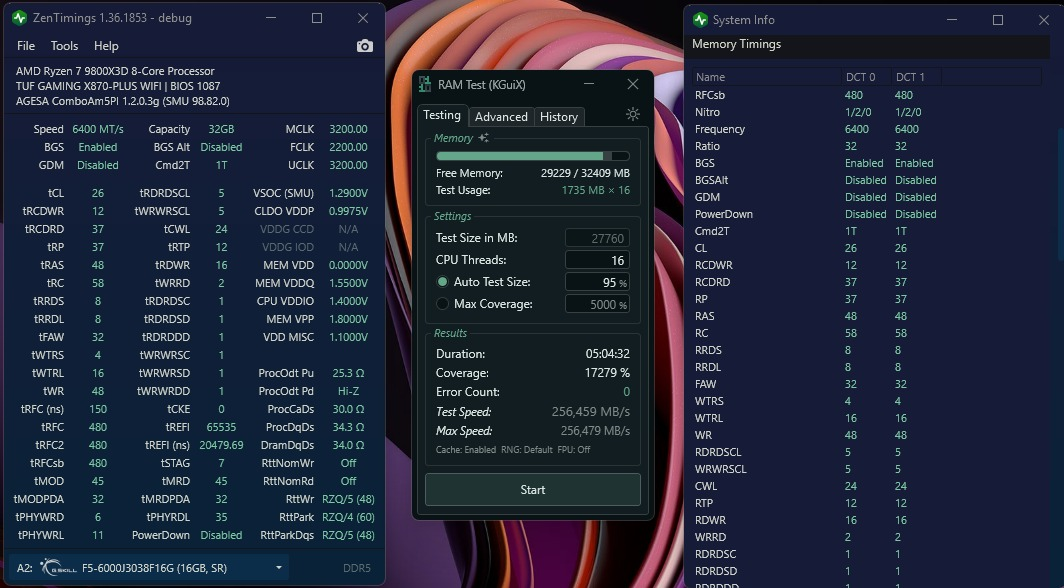Select the Nitro row in System Info

coord(867,112)
